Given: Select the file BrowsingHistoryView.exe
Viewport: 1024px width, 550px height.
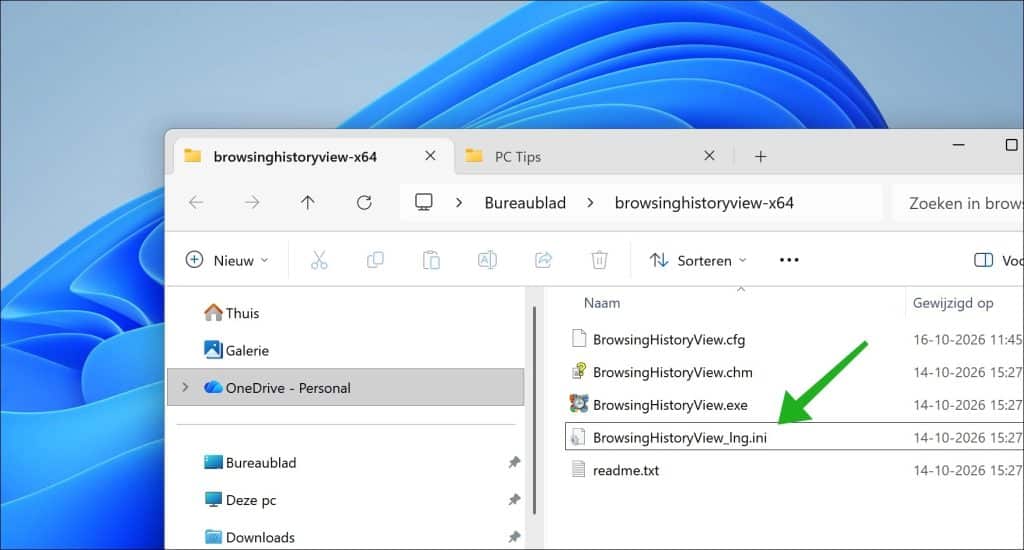Looking at the screenshot, I should pos(670,405).
